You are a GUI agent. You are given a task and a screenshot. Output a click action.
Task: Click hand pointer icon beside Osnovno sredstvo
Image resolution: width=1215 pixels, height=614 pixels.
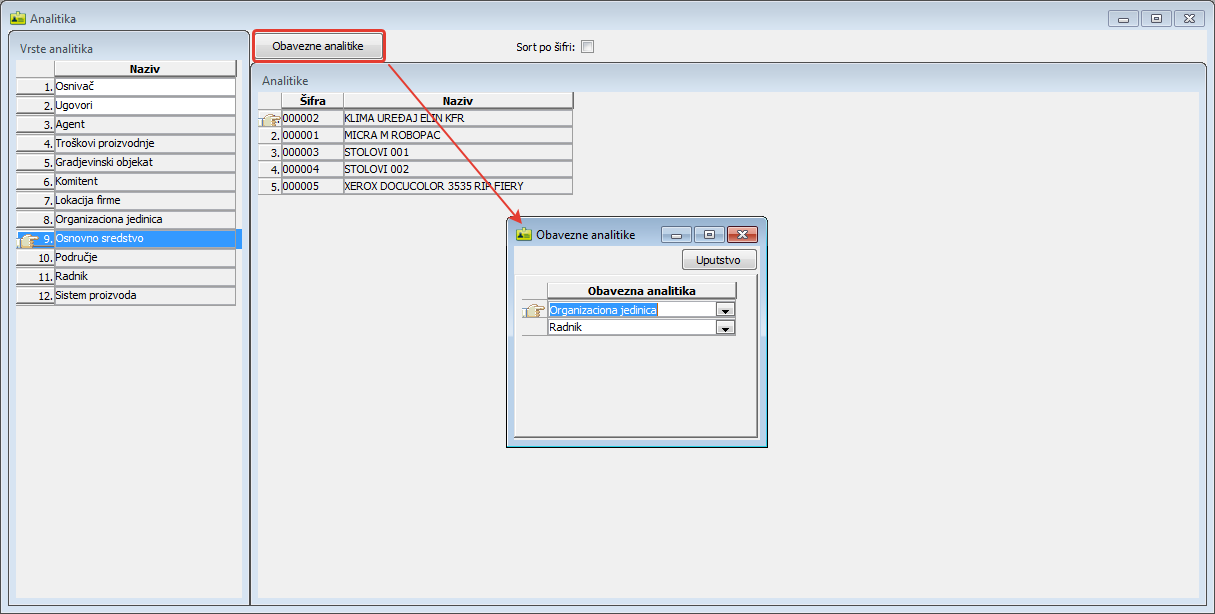(x=29, y=239)
